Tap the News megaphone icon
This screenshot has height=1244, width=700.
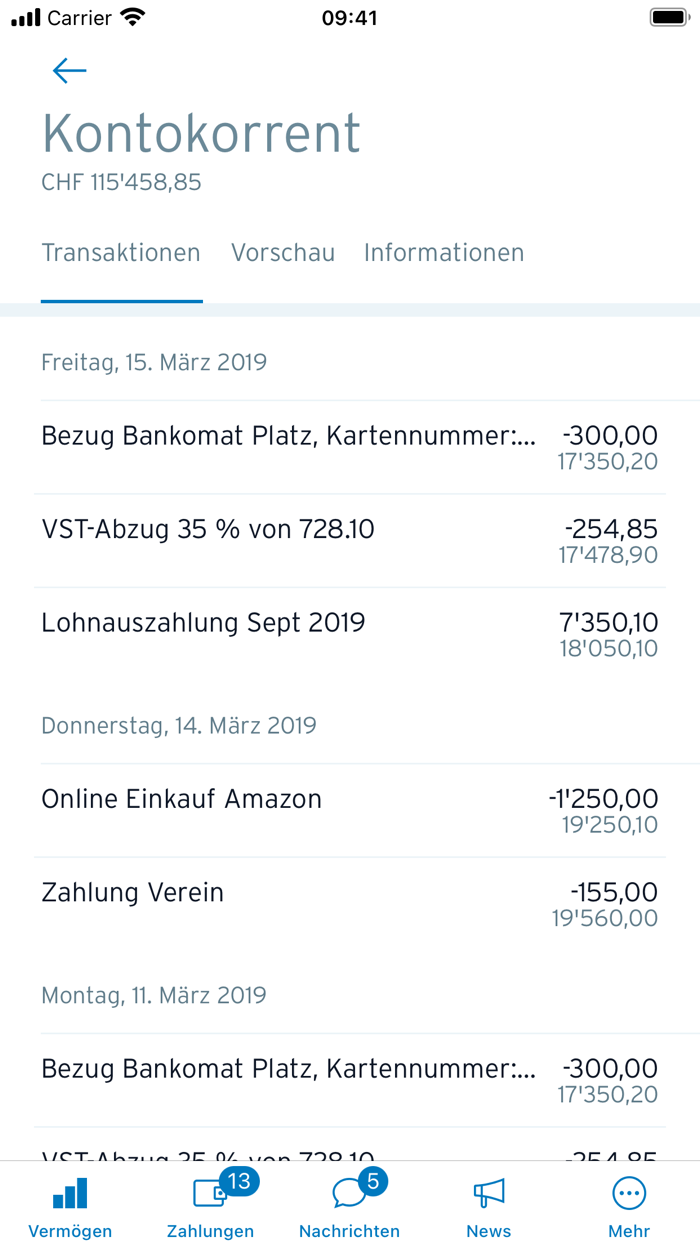[489, 1193]
